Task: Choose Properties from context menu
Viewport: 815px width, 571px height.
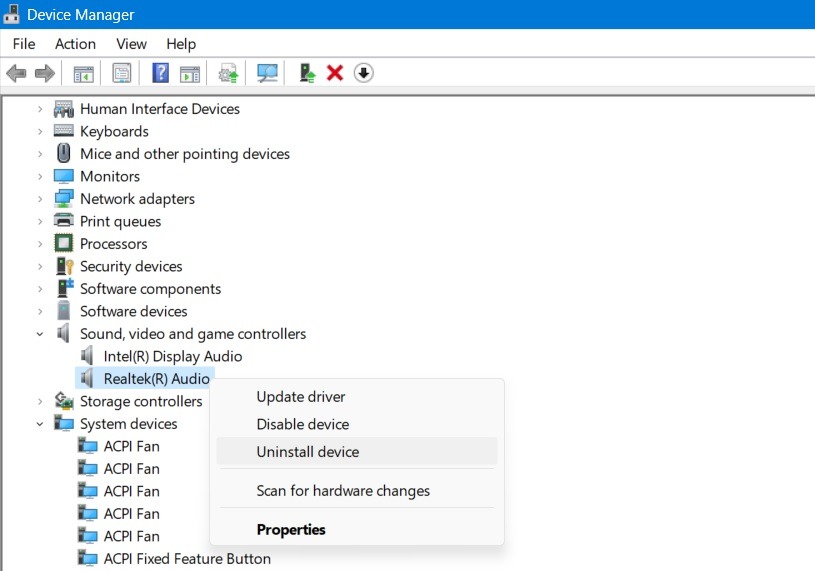Action: point(357,529)
